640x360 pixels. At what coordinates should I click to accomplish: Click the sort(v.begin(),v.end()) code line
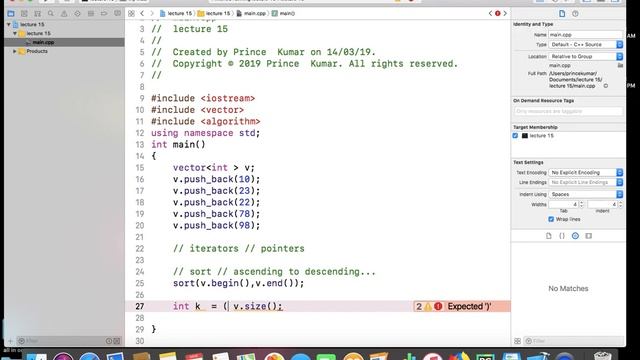238,283
